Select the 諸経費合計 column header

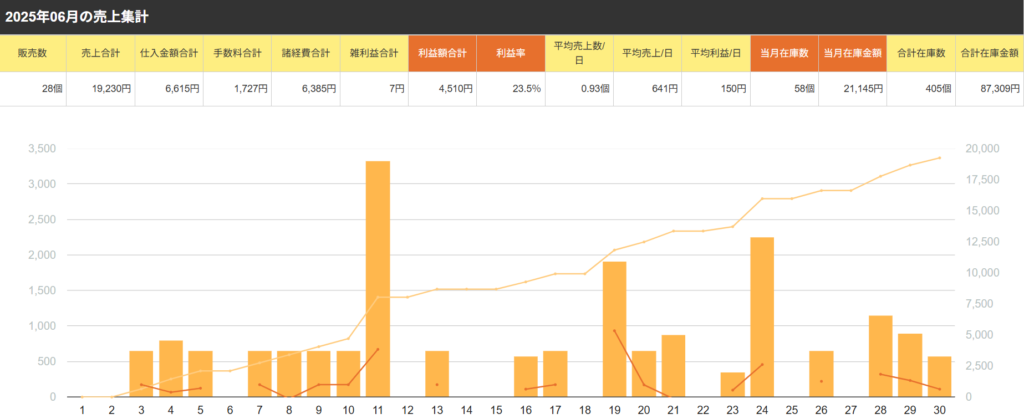point(306,54)
